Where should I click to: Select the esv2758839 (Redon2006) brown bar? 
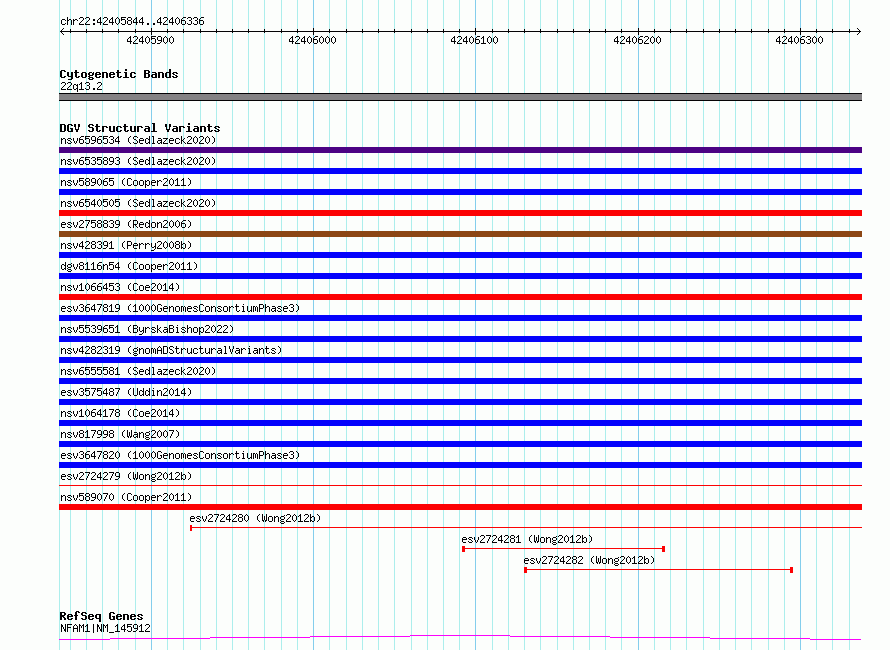460,234
